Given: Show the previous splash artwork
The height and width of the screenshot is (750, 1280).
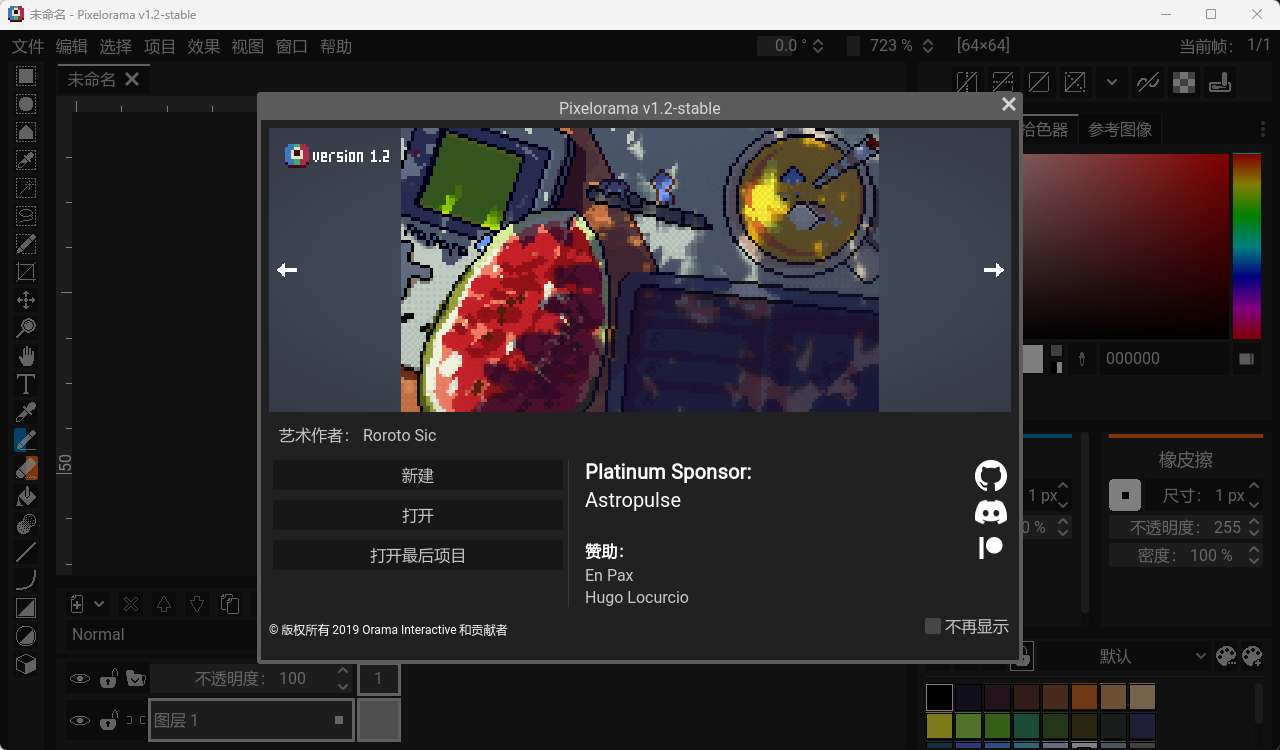Looking at the screenshot, I should (x=287, y=270).
